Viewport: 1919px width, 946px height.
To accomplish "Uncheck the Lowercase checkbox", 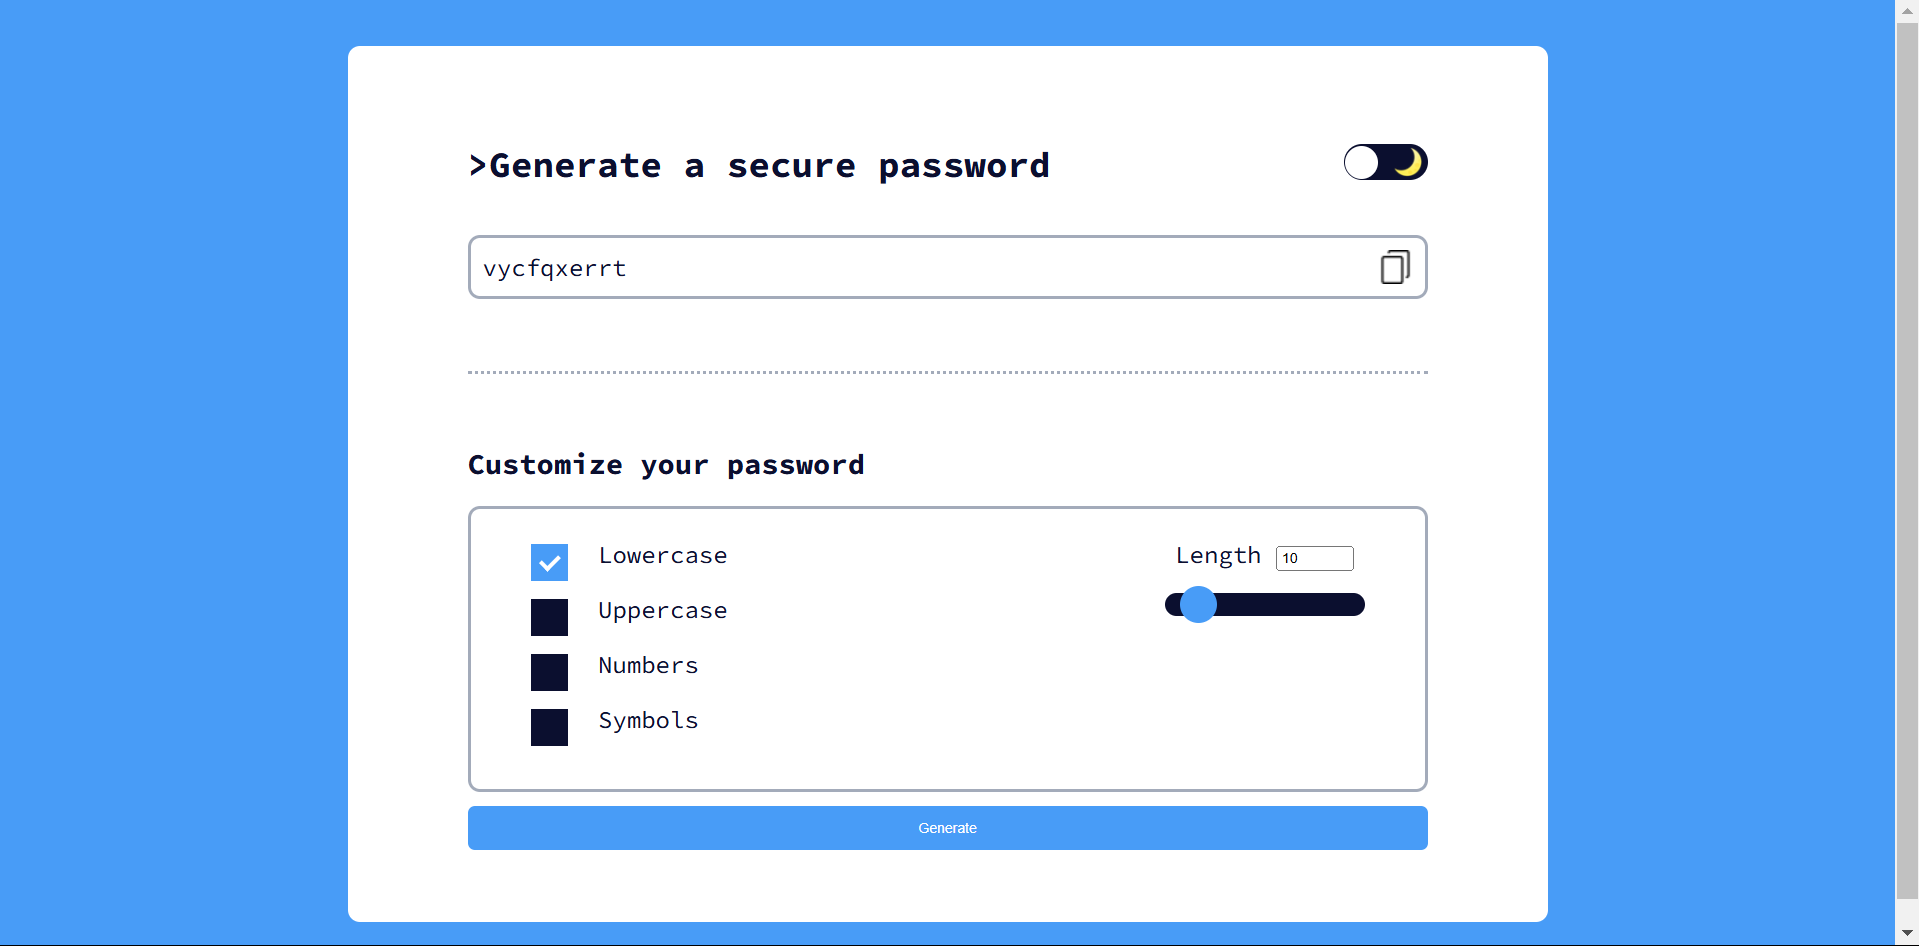I will pyautogui.click(x=549, y=562).
